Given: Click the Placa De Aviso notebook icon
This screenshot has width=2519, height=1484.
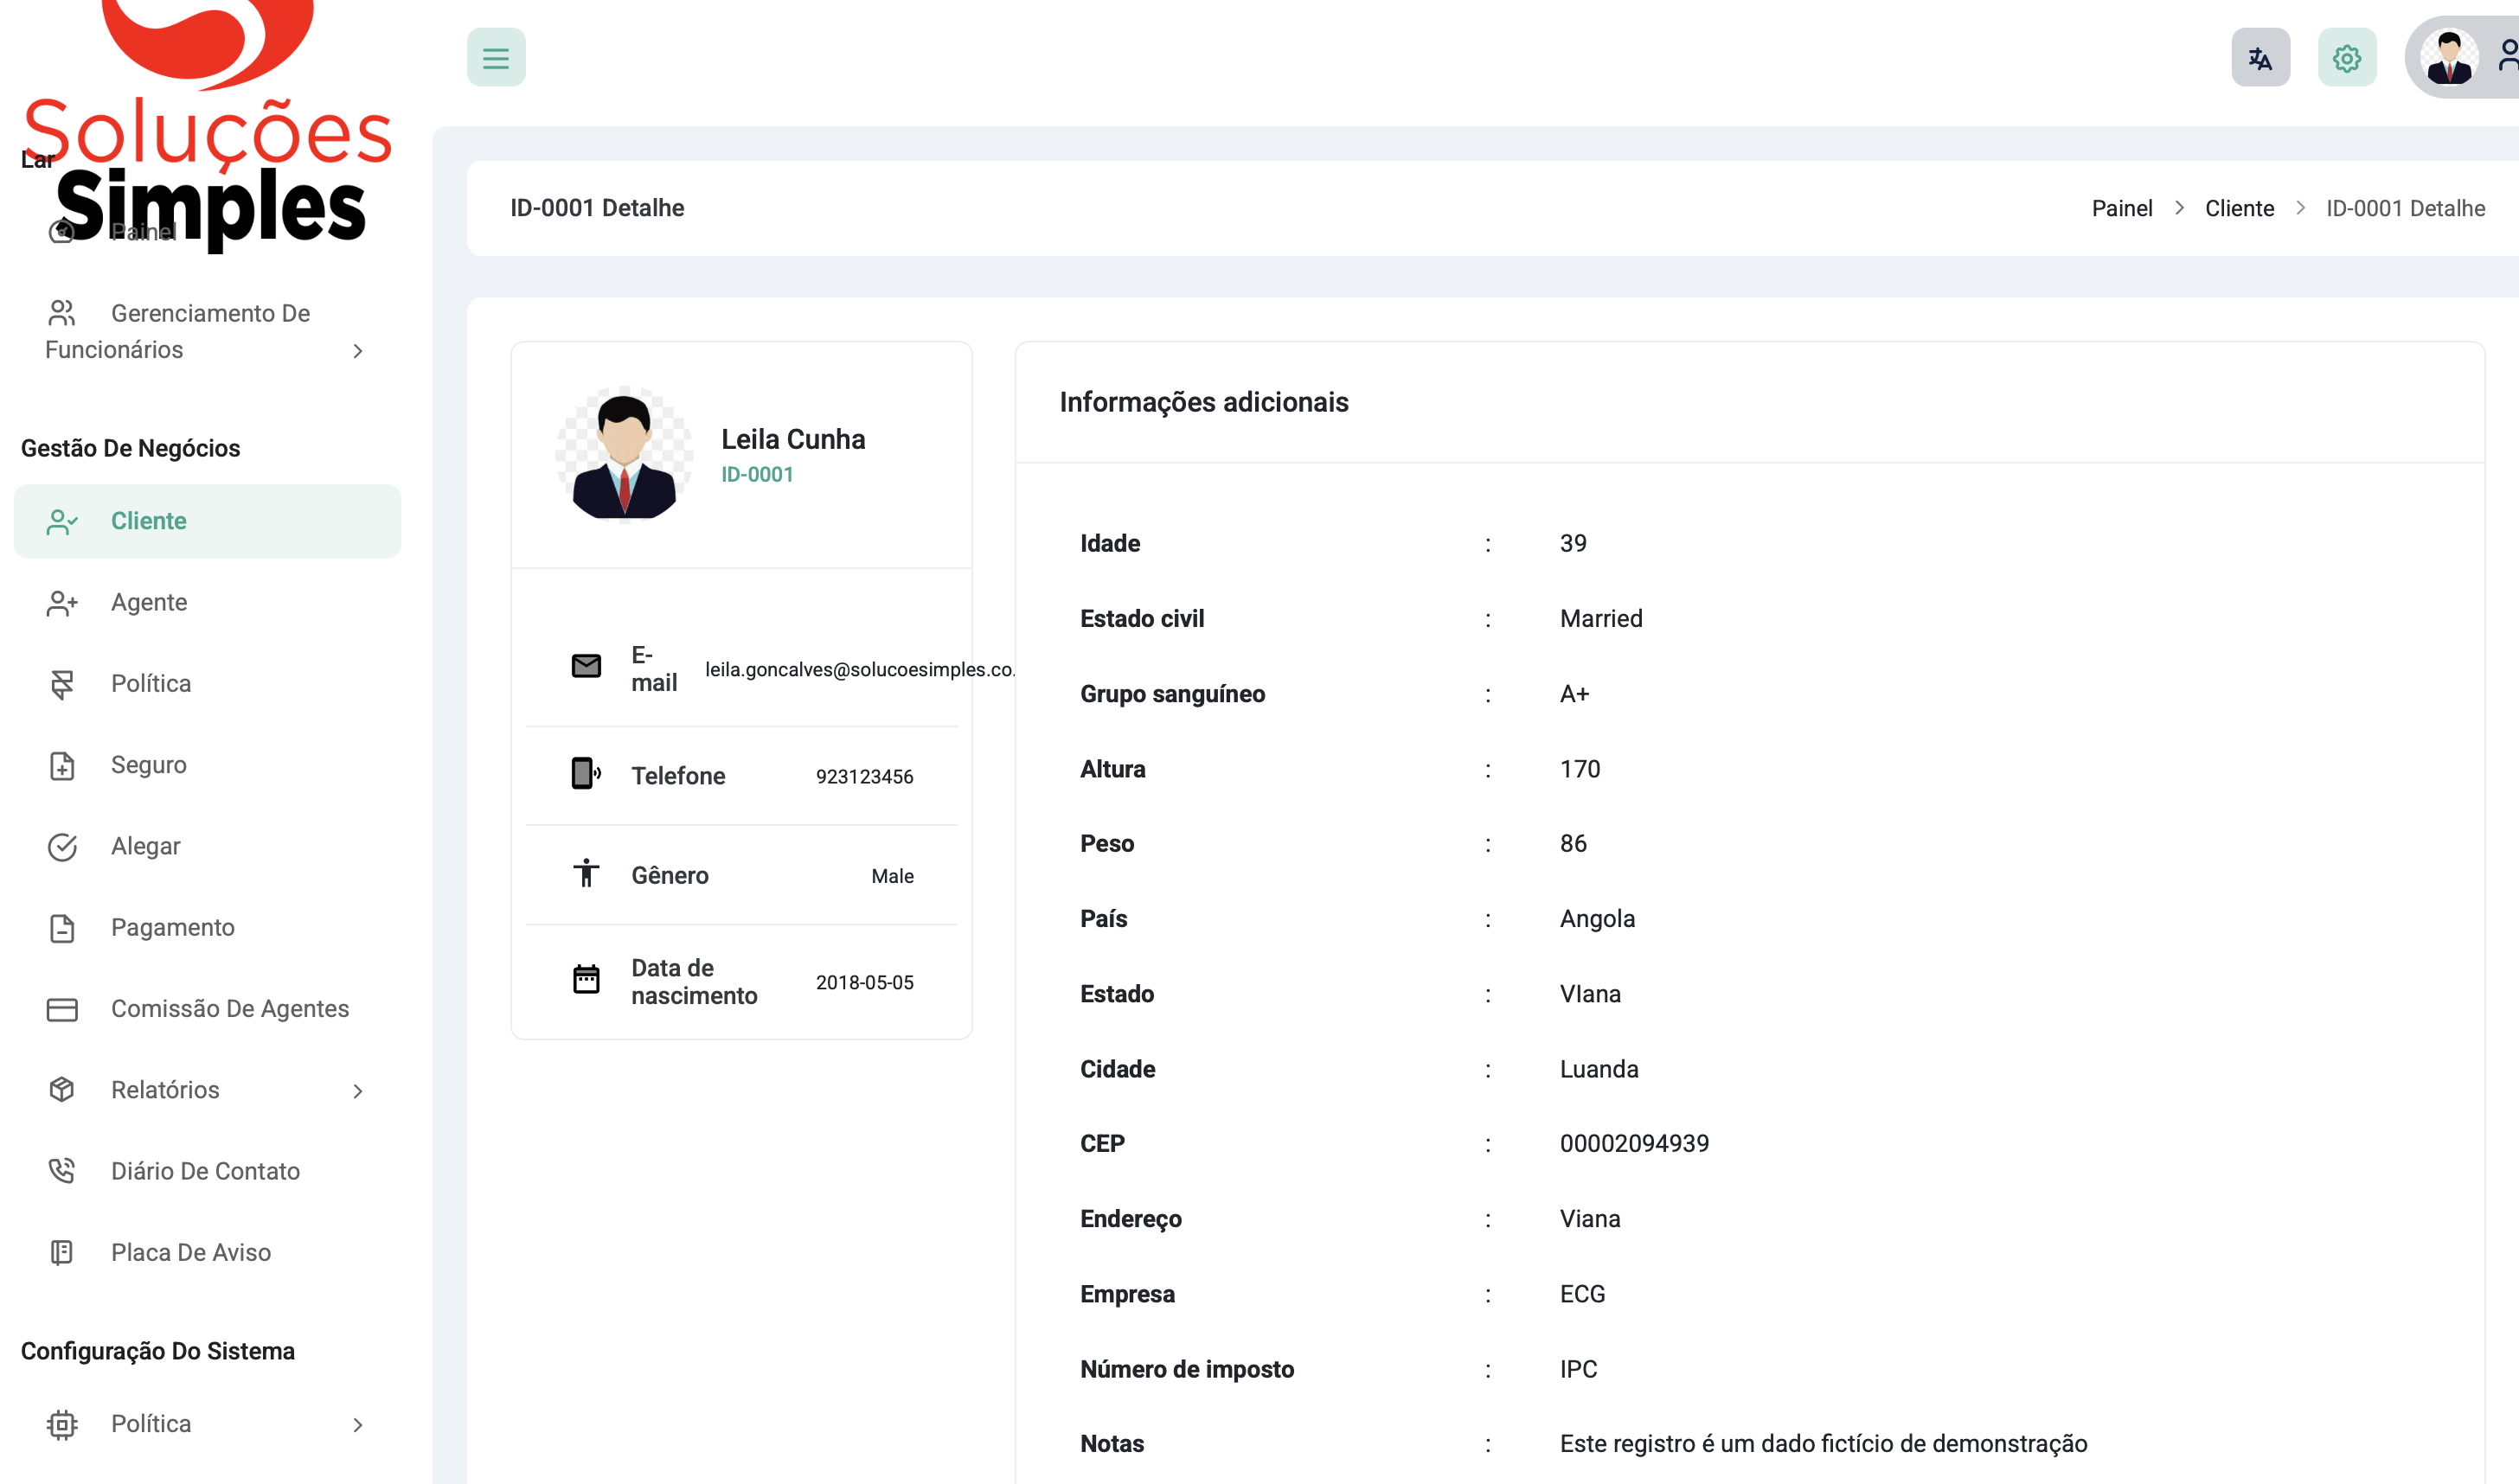Looking at the screenshot, I should (62, 1252).
